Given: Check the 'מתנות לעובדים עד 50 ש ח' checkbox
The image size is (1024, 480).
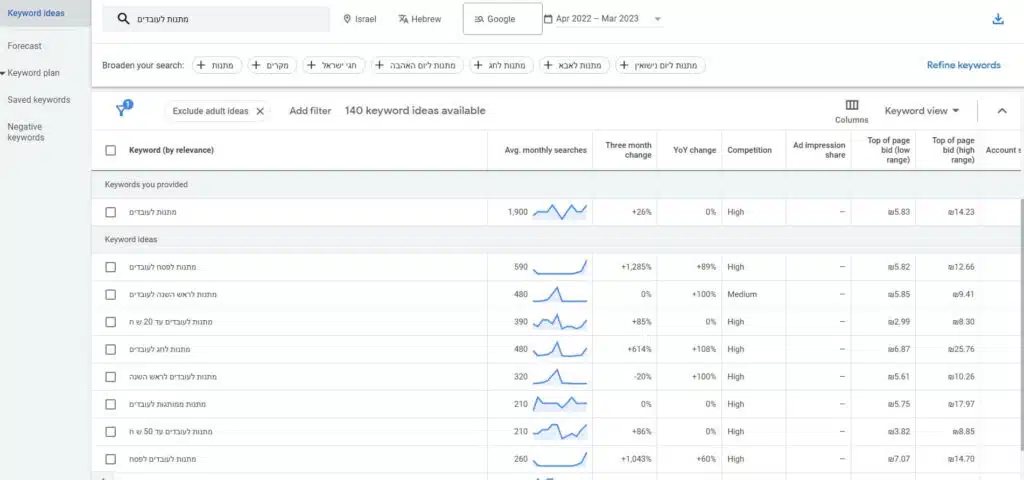Looking at the screenshot, I should click(110, 432).
